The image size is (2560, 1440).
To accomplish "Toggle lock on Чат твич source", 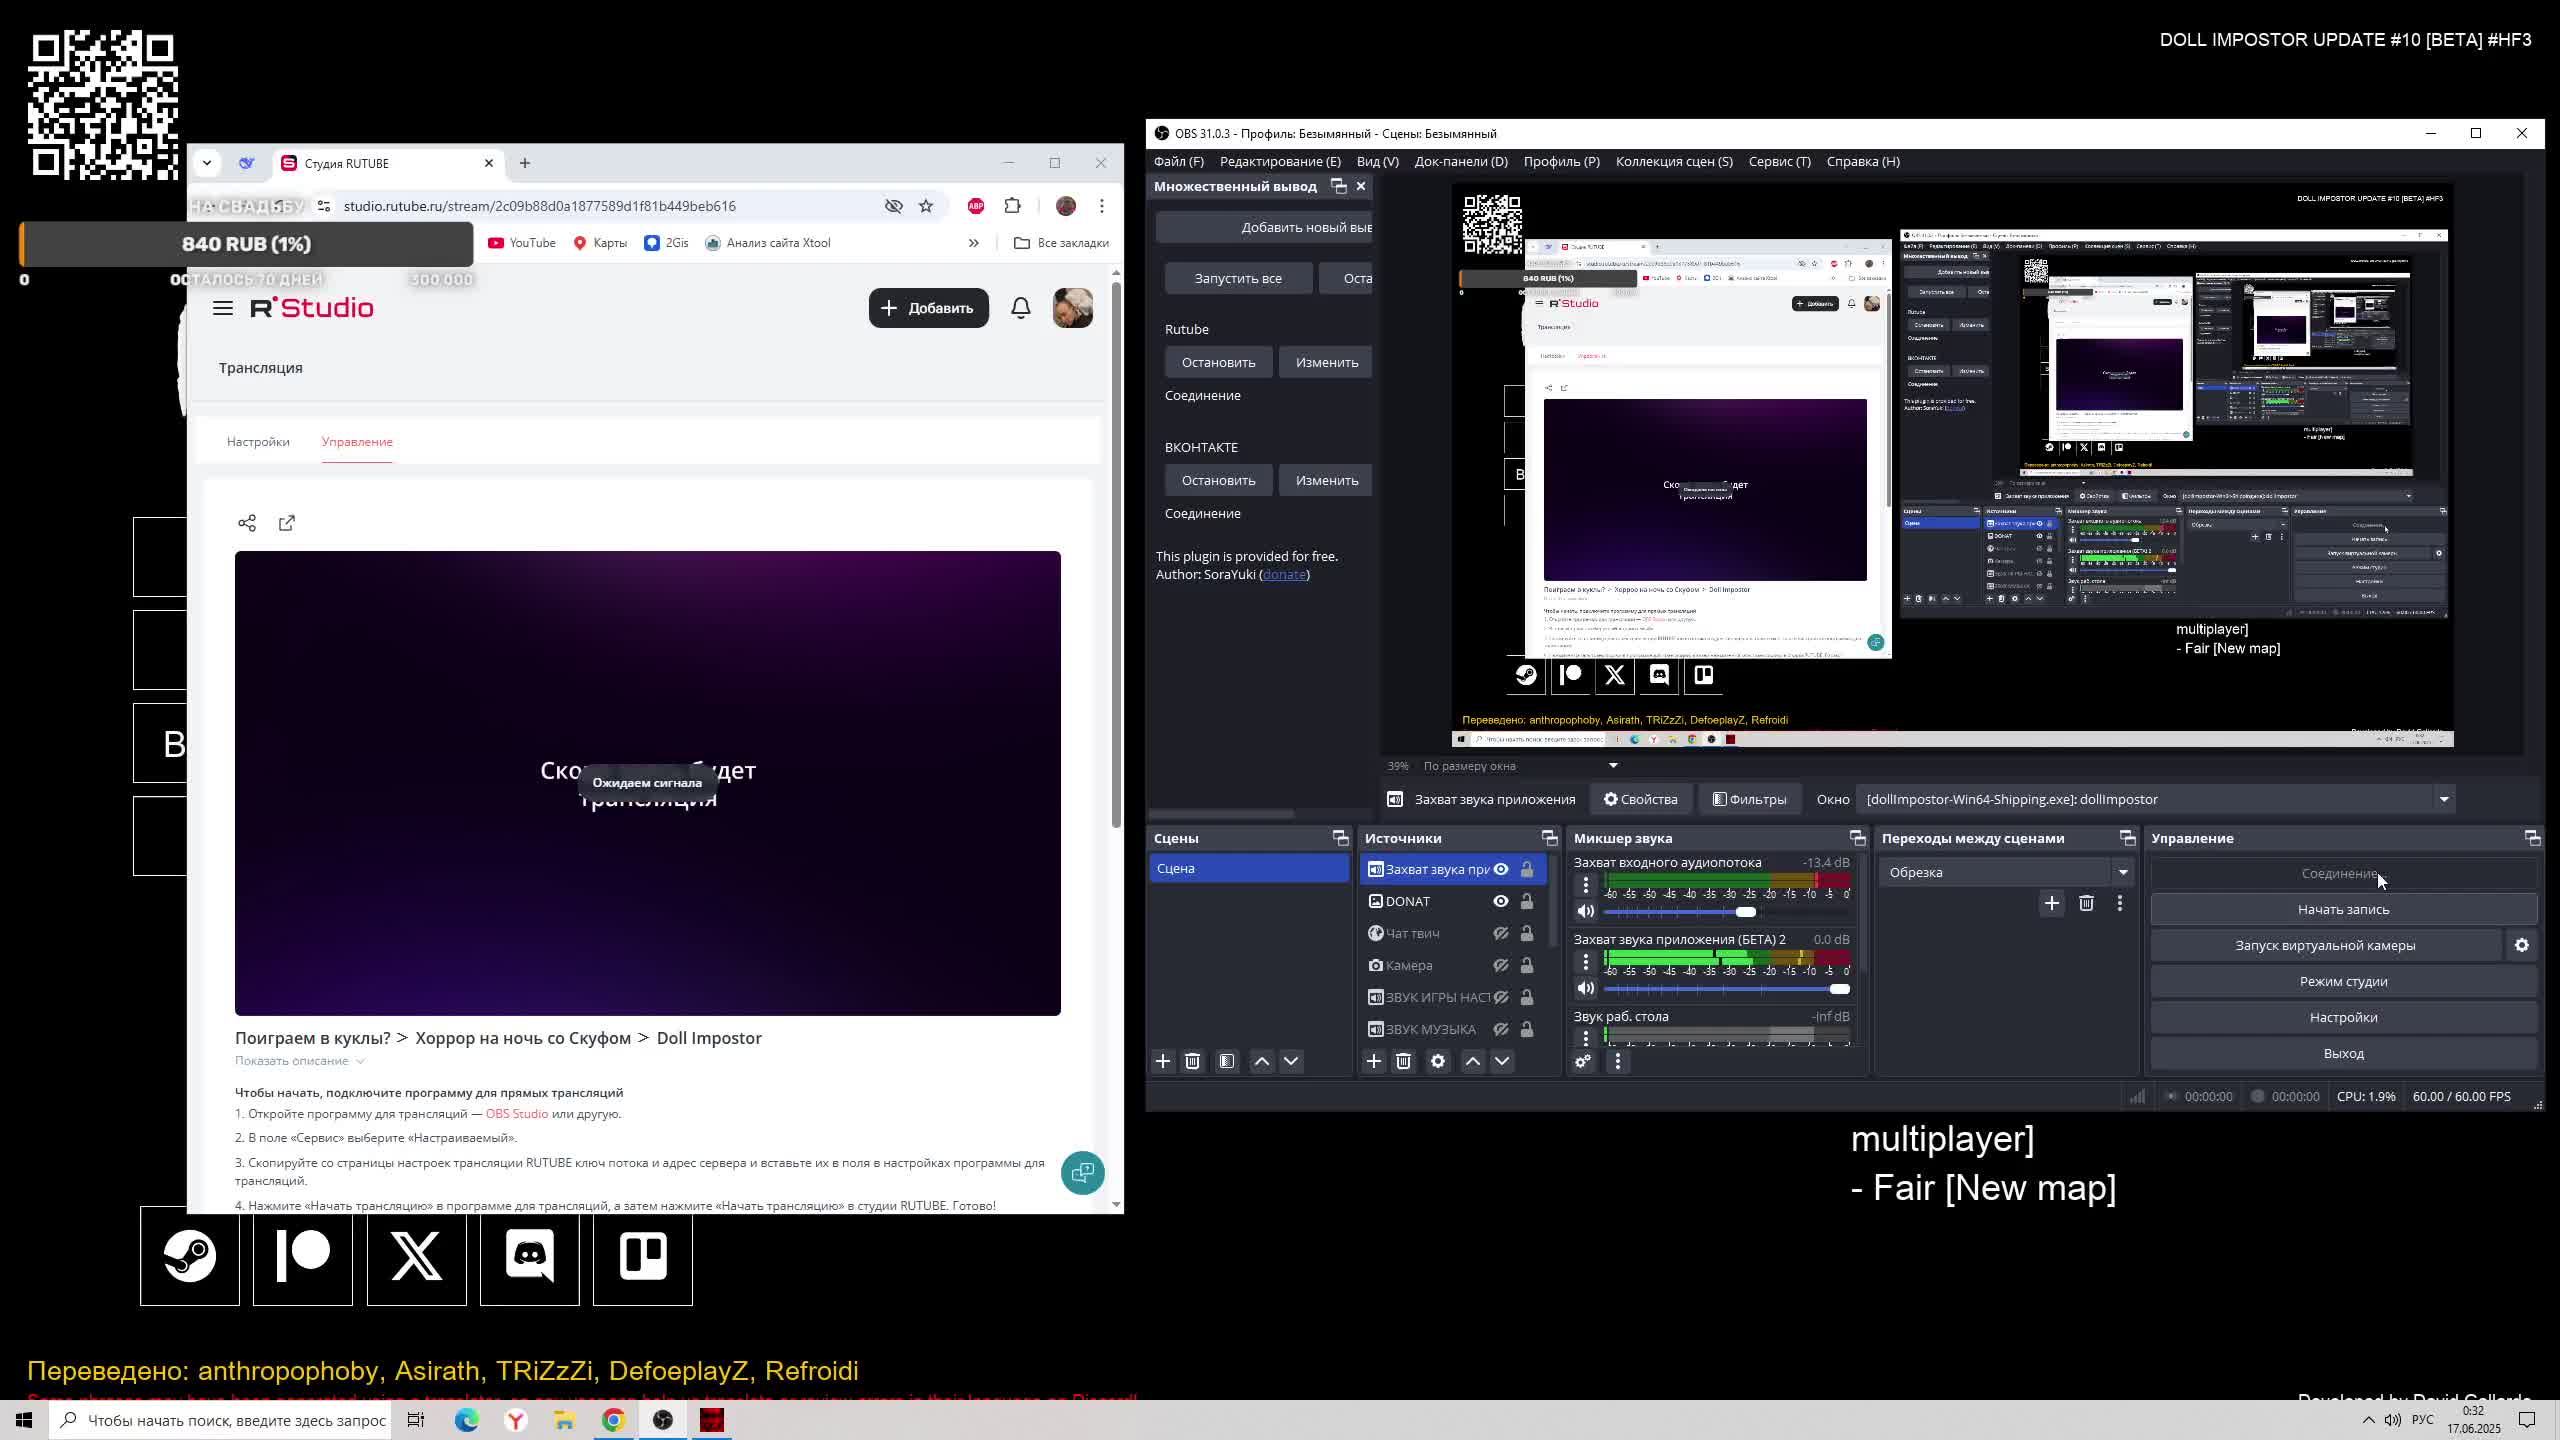I will point(1527,933).
